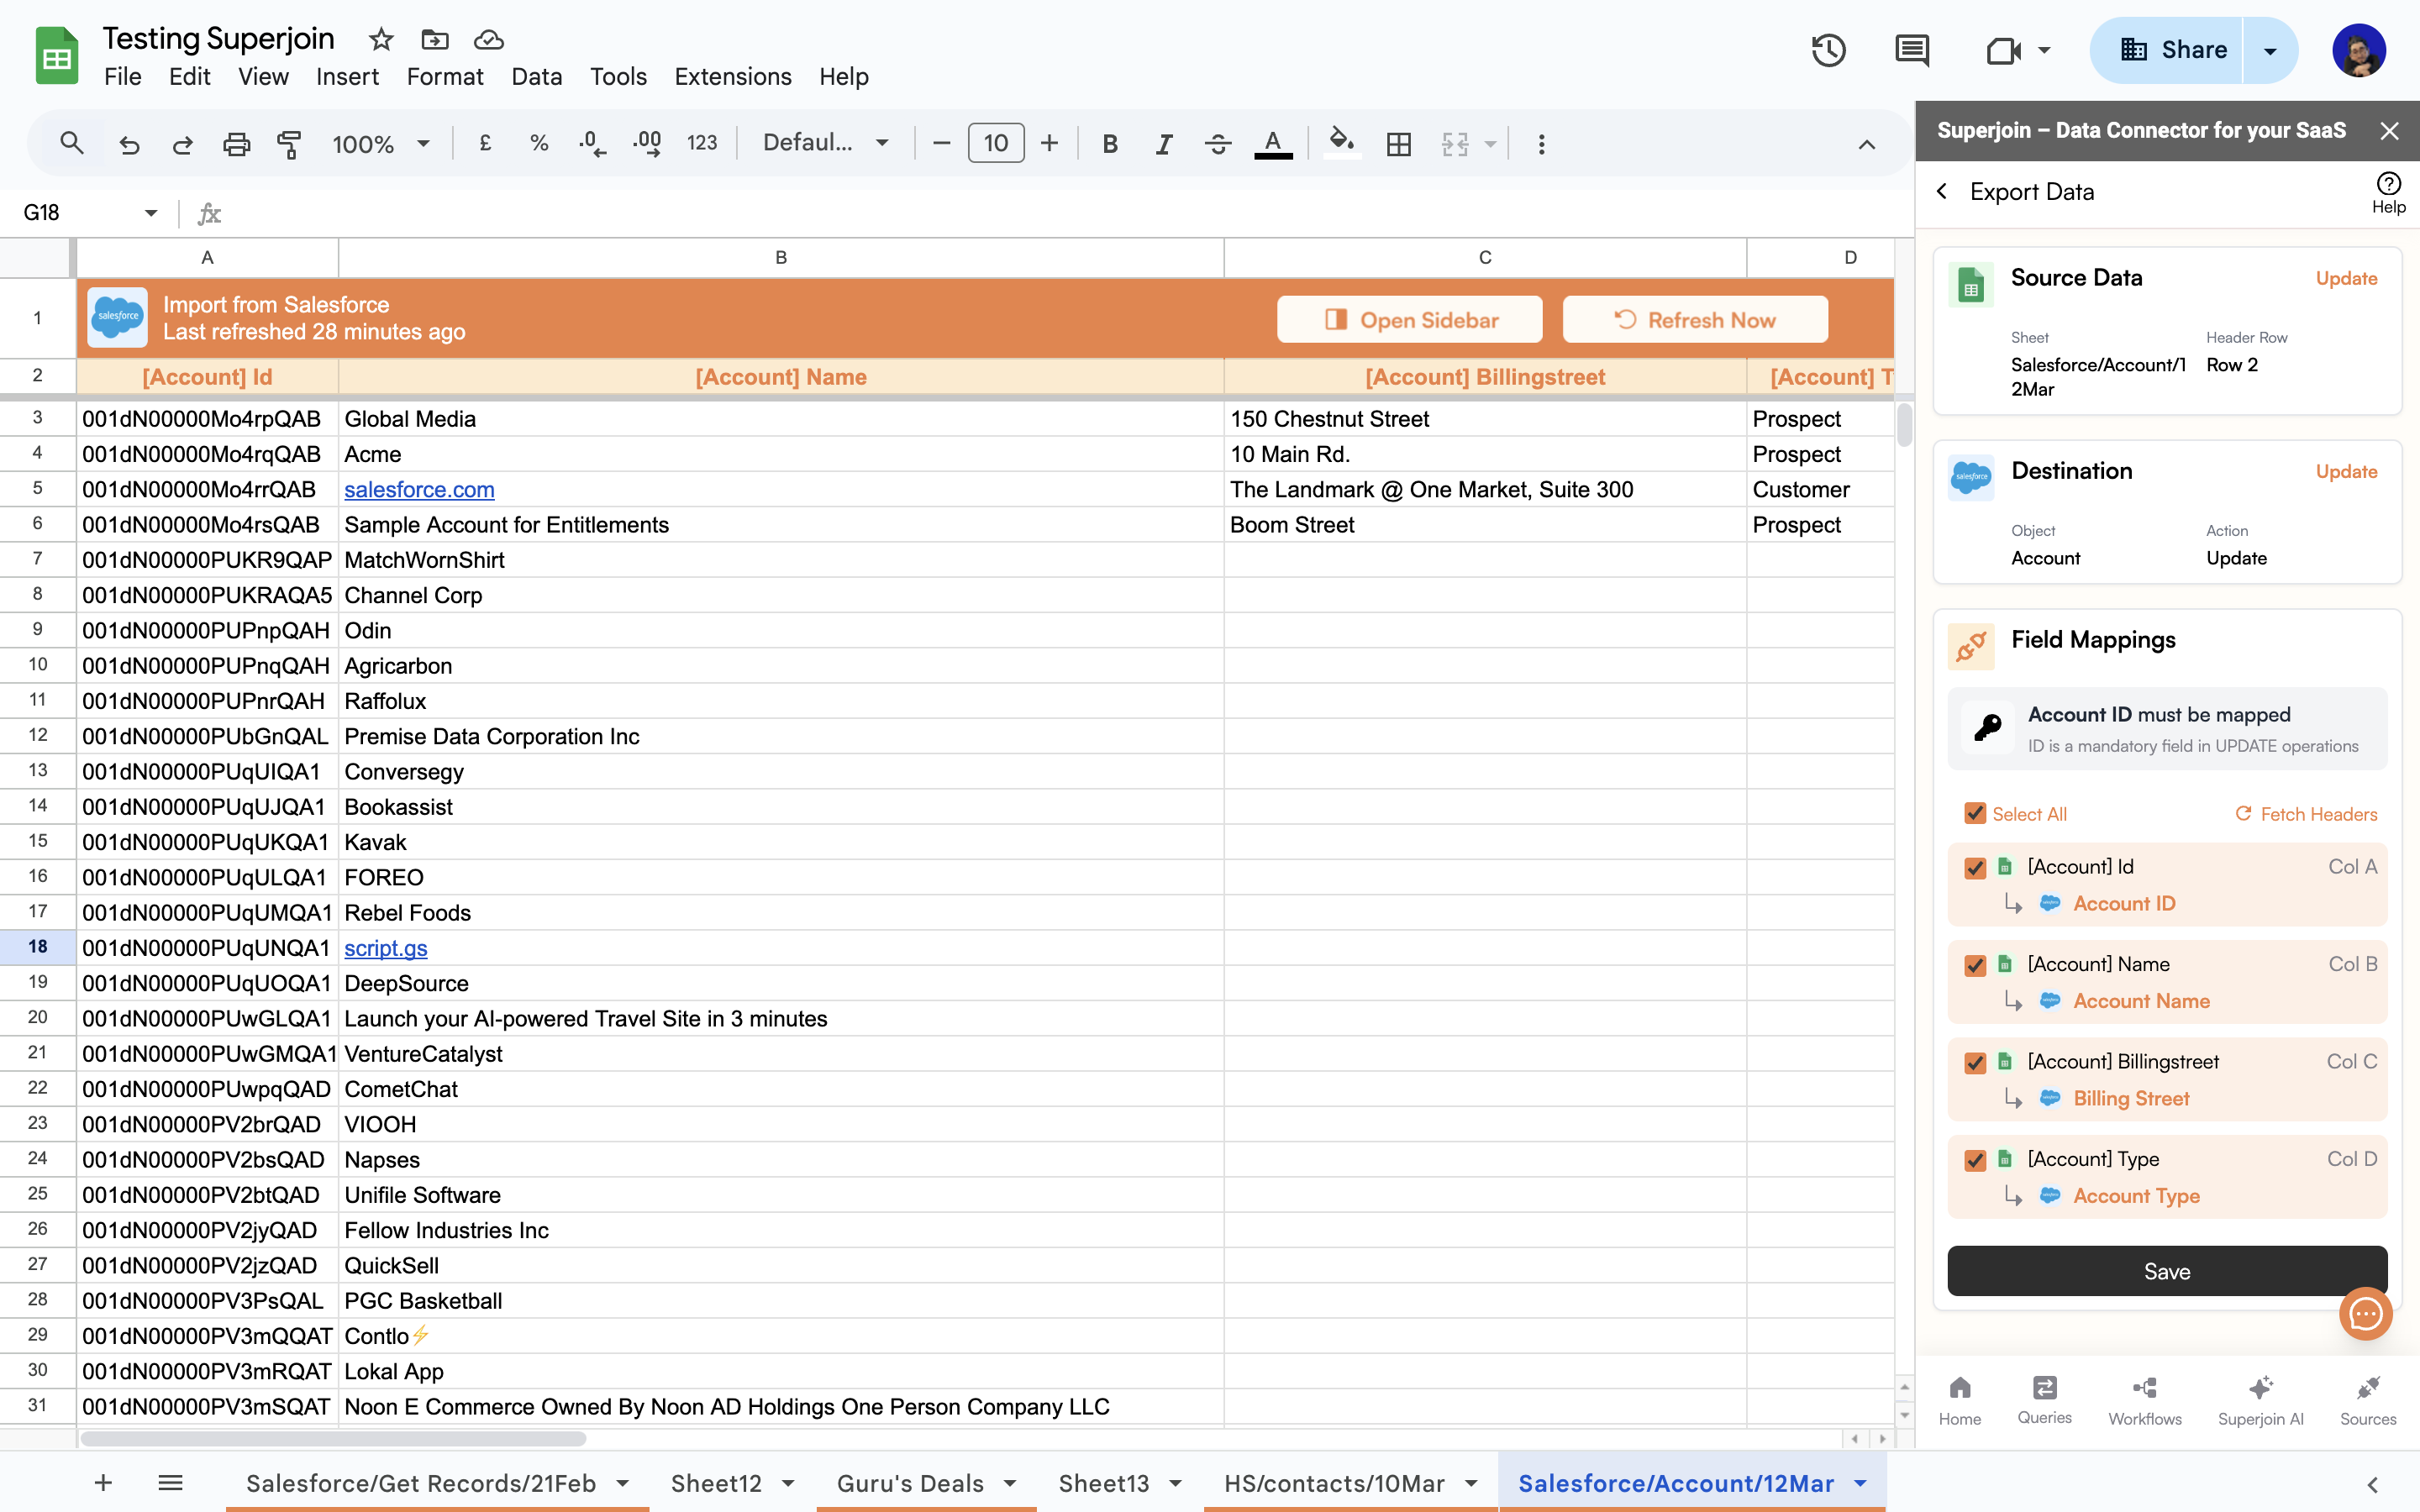Screen dimensions: 2420x1512
Task: Open the fill color paint bucket
Action: [1341, 144]
